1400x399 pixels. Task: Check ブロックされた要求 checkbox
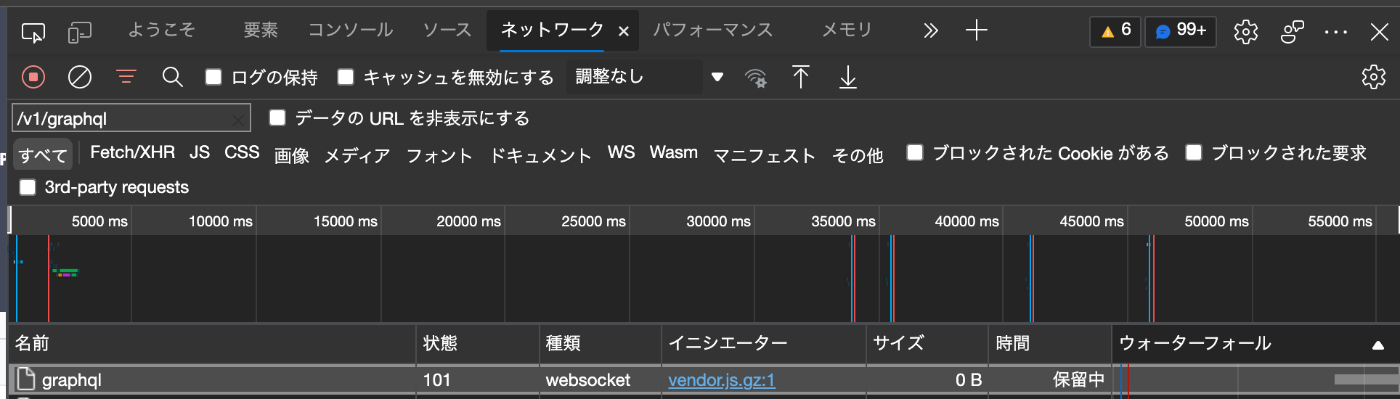tap(1193, 153)
